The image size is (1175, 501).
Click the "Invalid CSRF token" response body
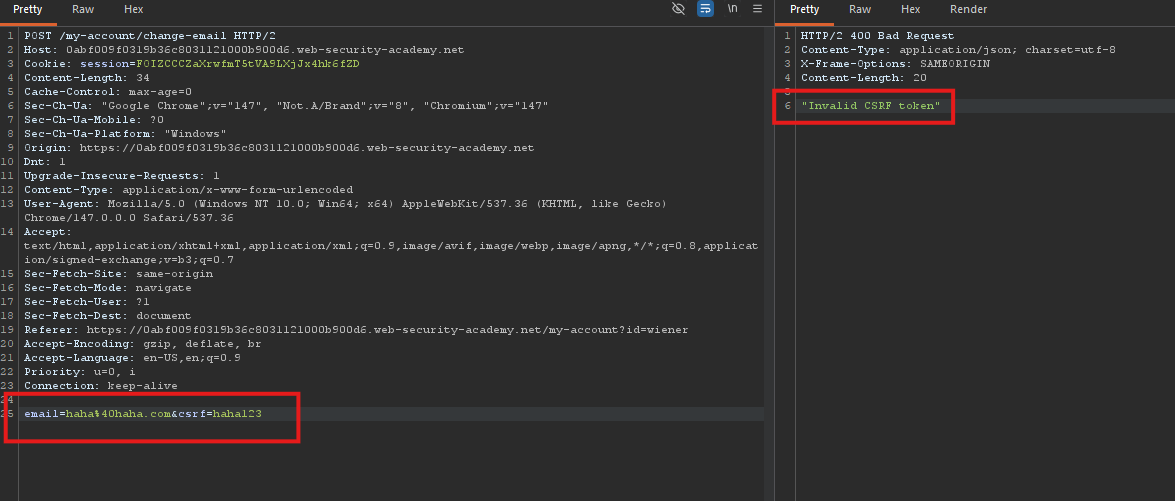871,106
